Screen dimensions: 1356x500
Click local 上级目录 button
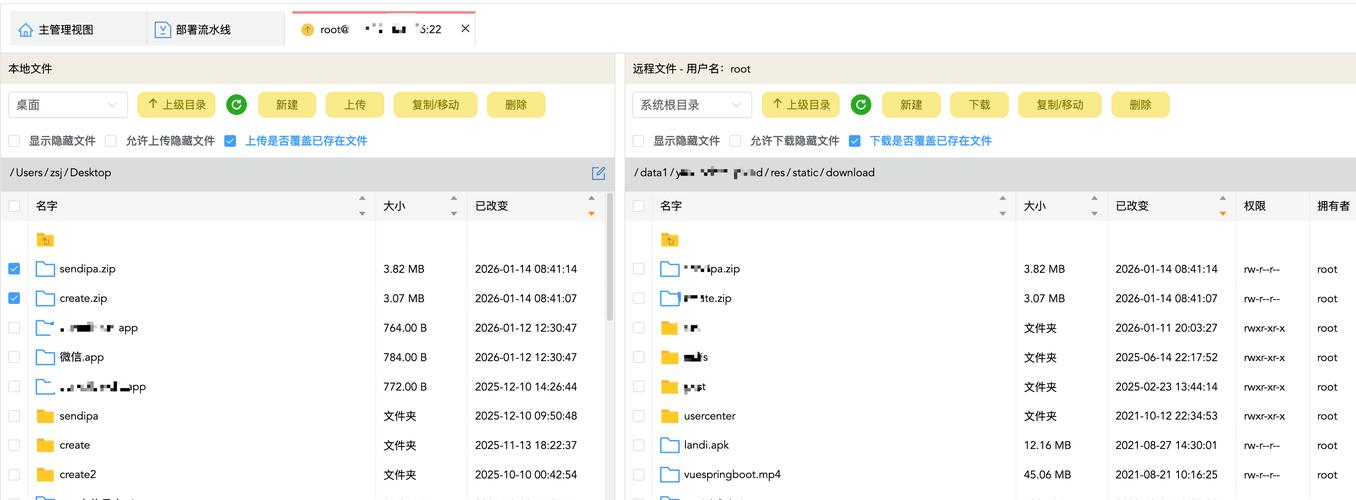tap(176, 105)
